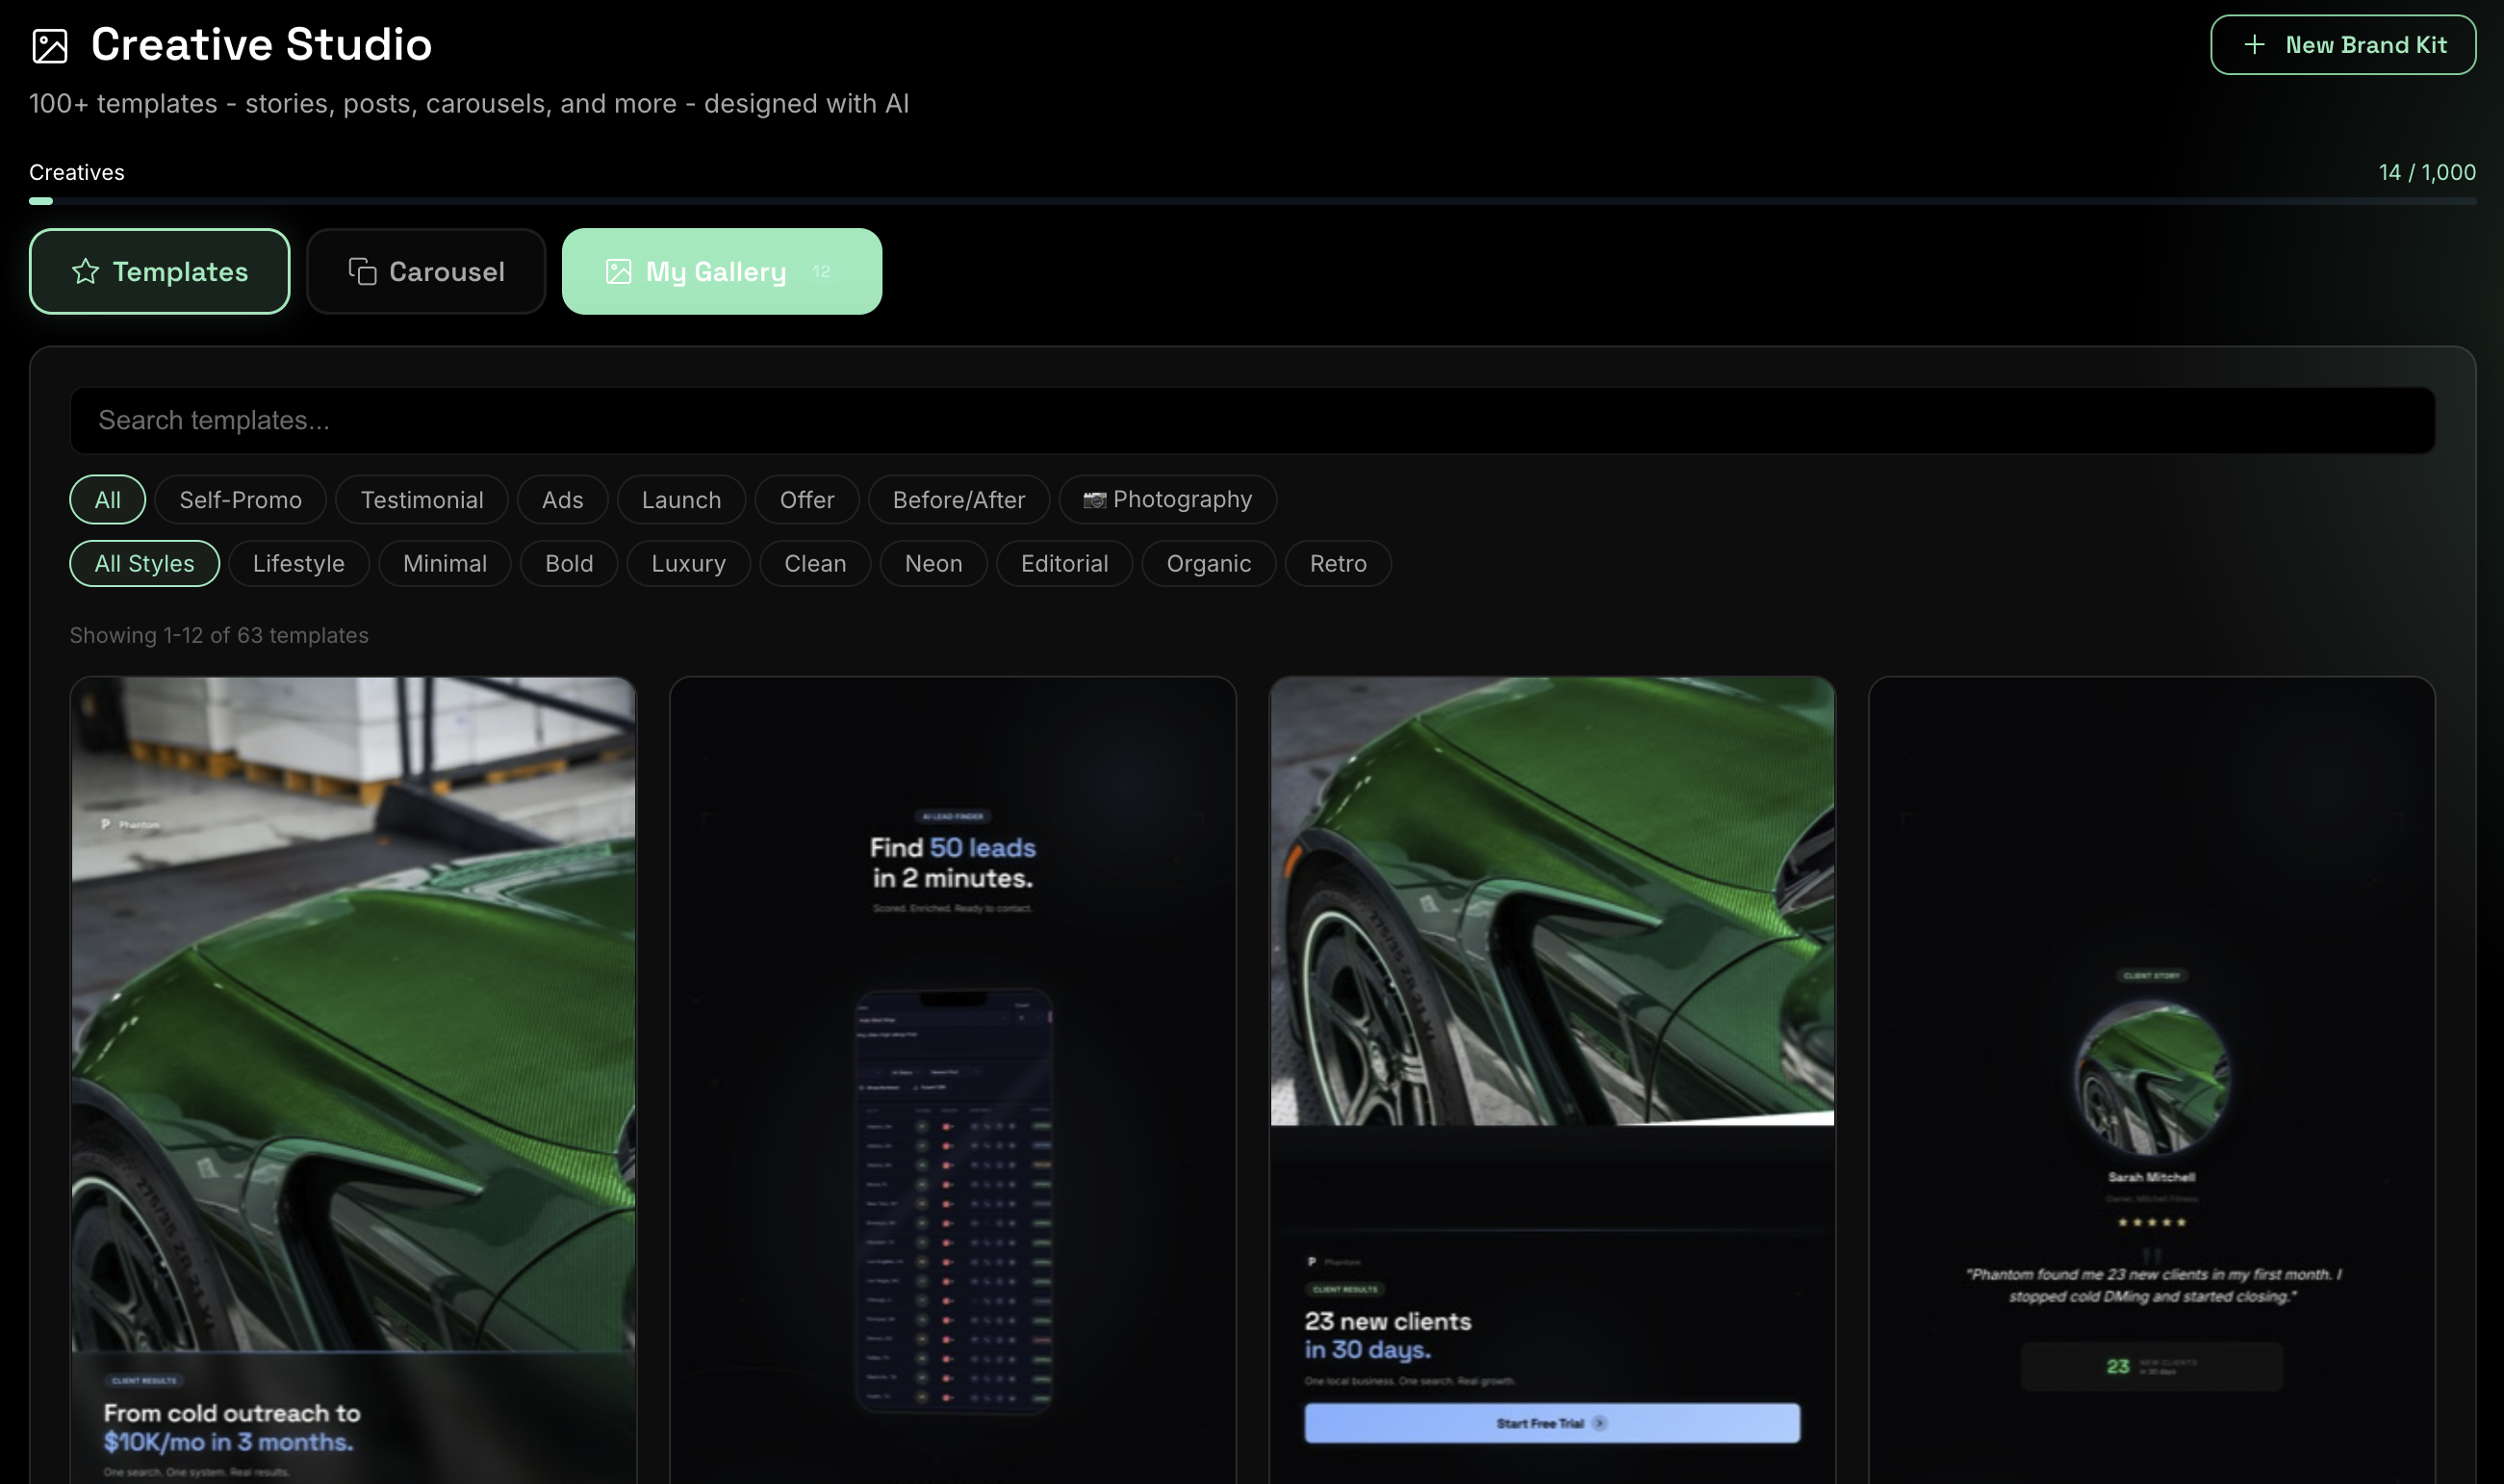Enable the Clean style filter
Screen dimensions: 2504x1484
(x=814, y=563)
